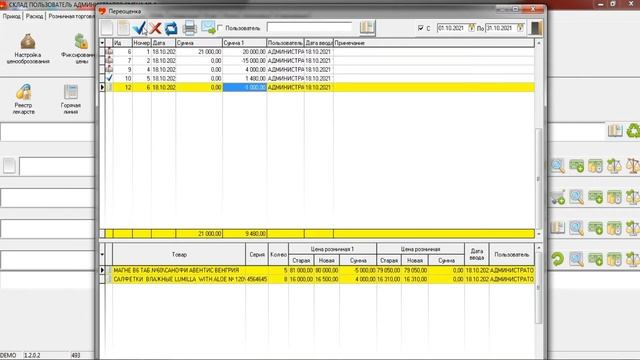Toggle the Пользователь filter checkbox
640x360 pixels.
click(220, 28)
